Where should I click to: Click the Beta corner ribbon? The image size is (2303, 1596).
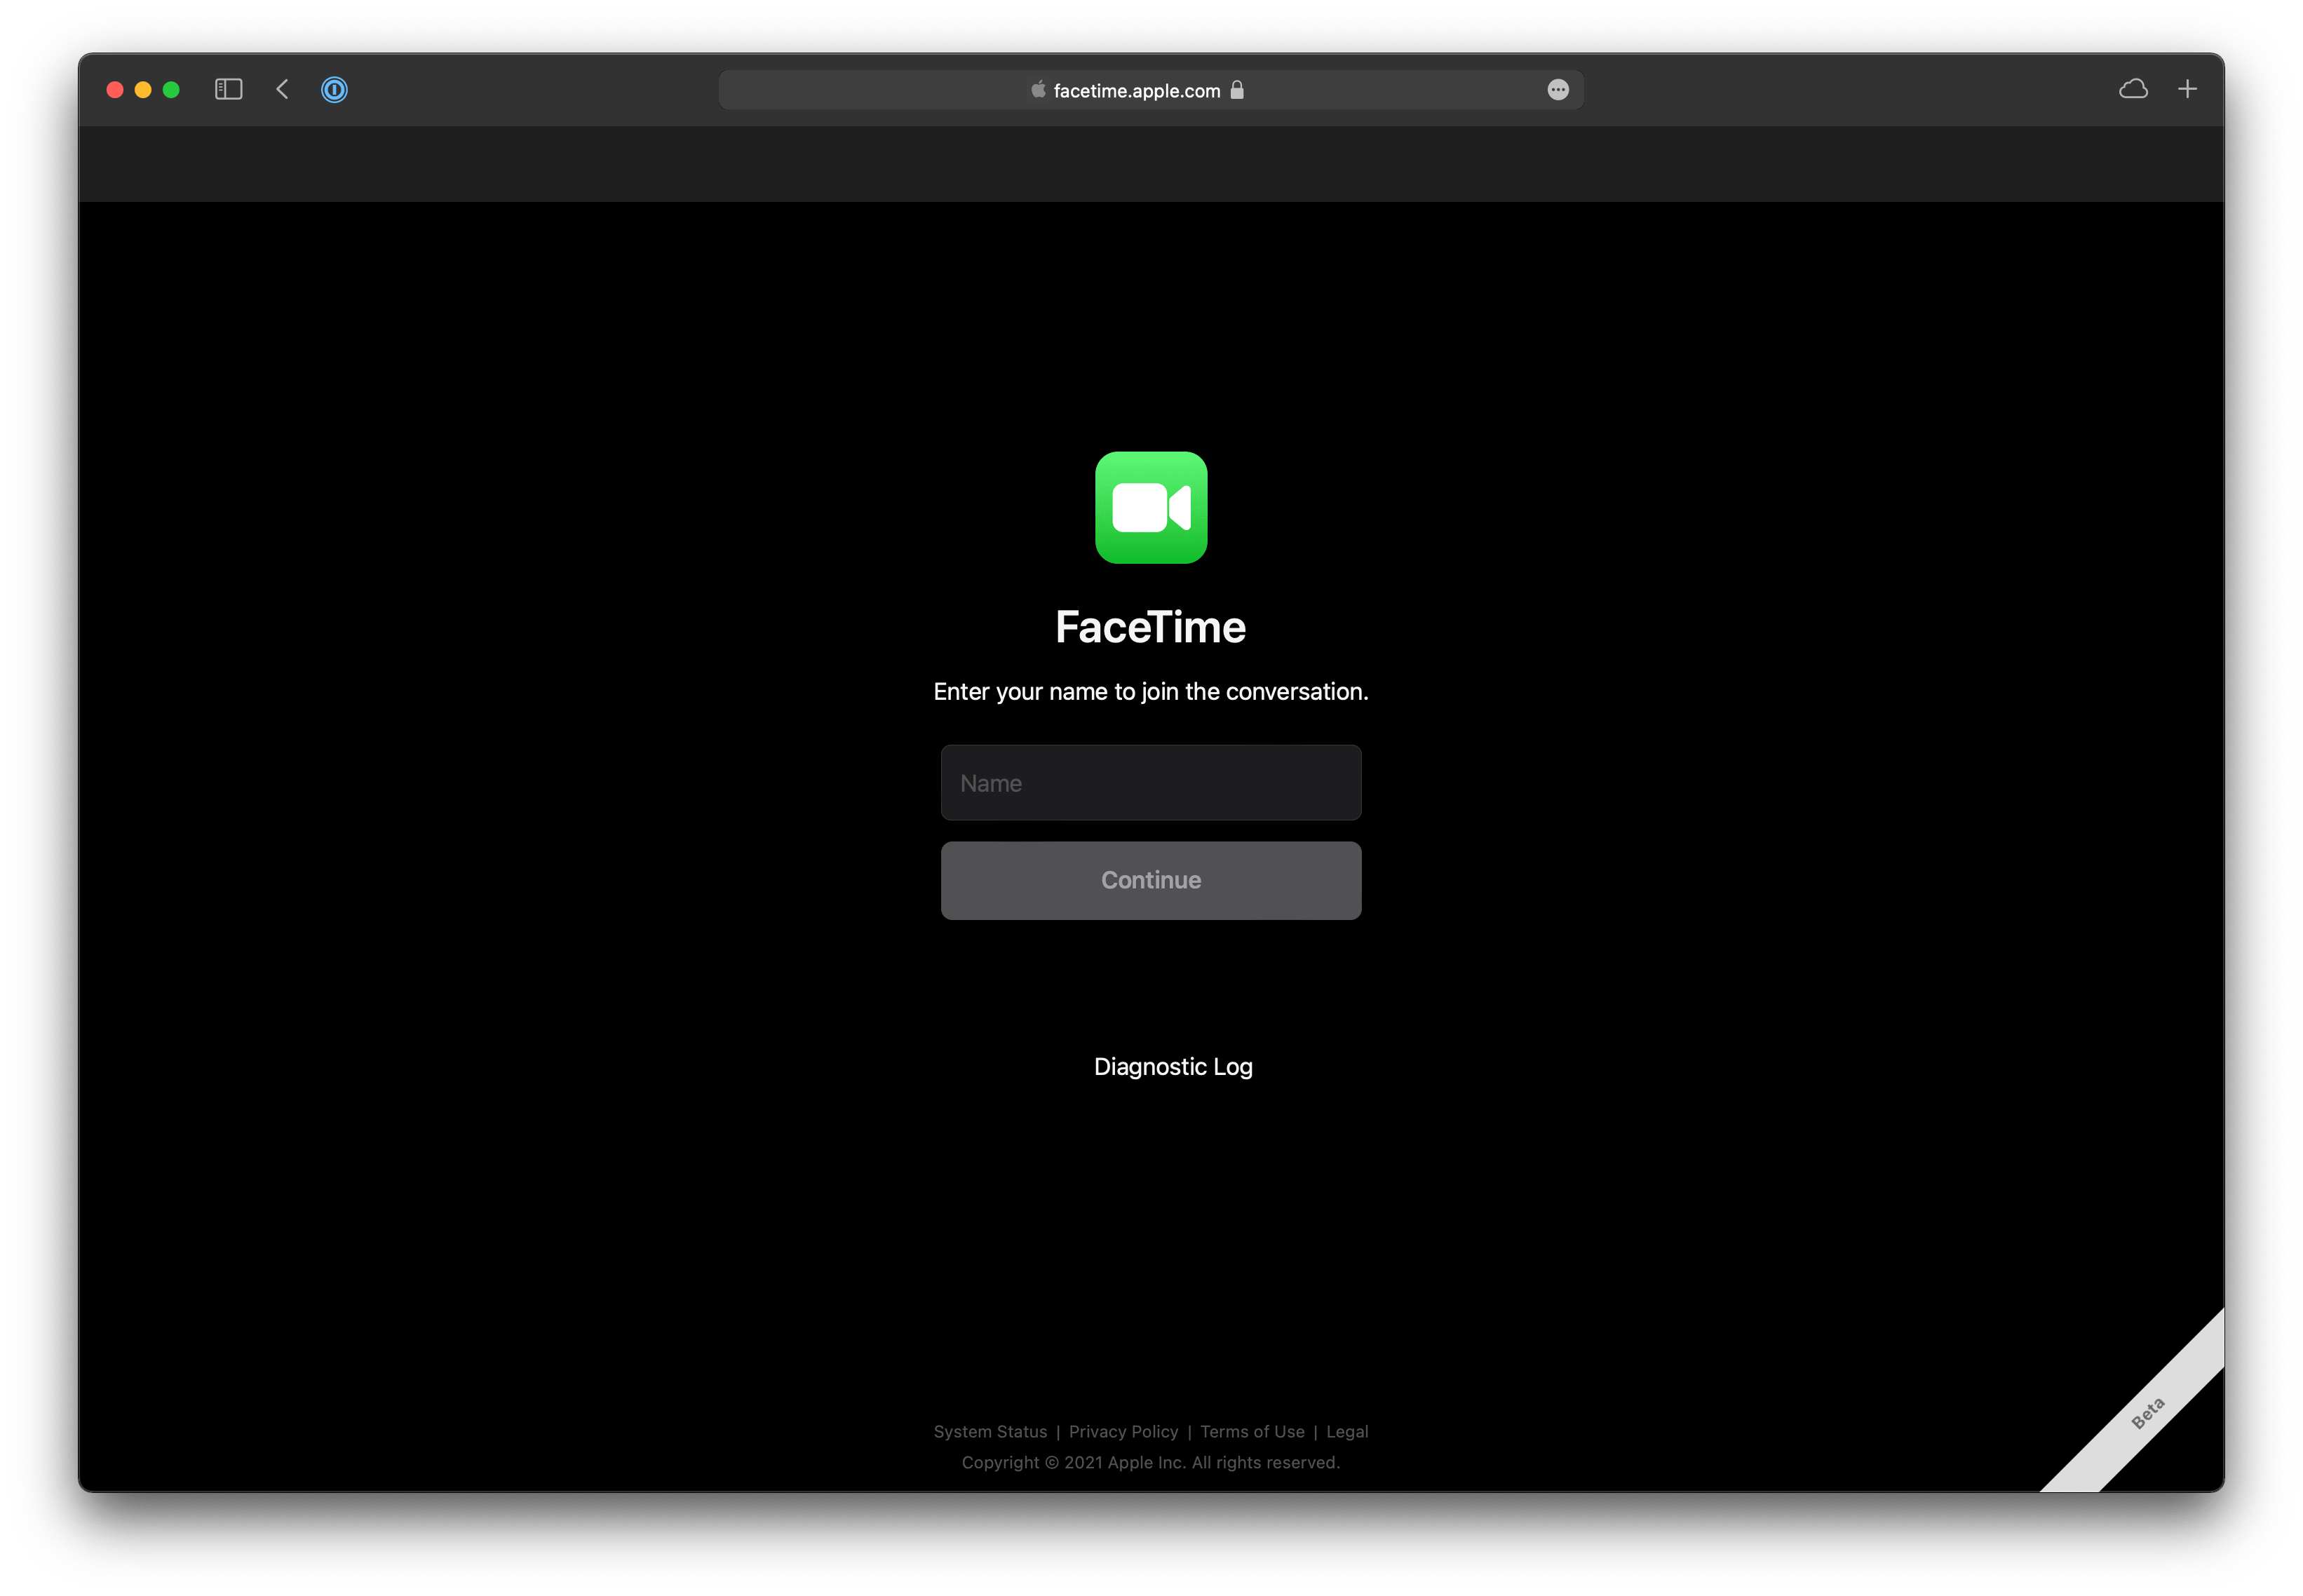tap(2147, 1413)
